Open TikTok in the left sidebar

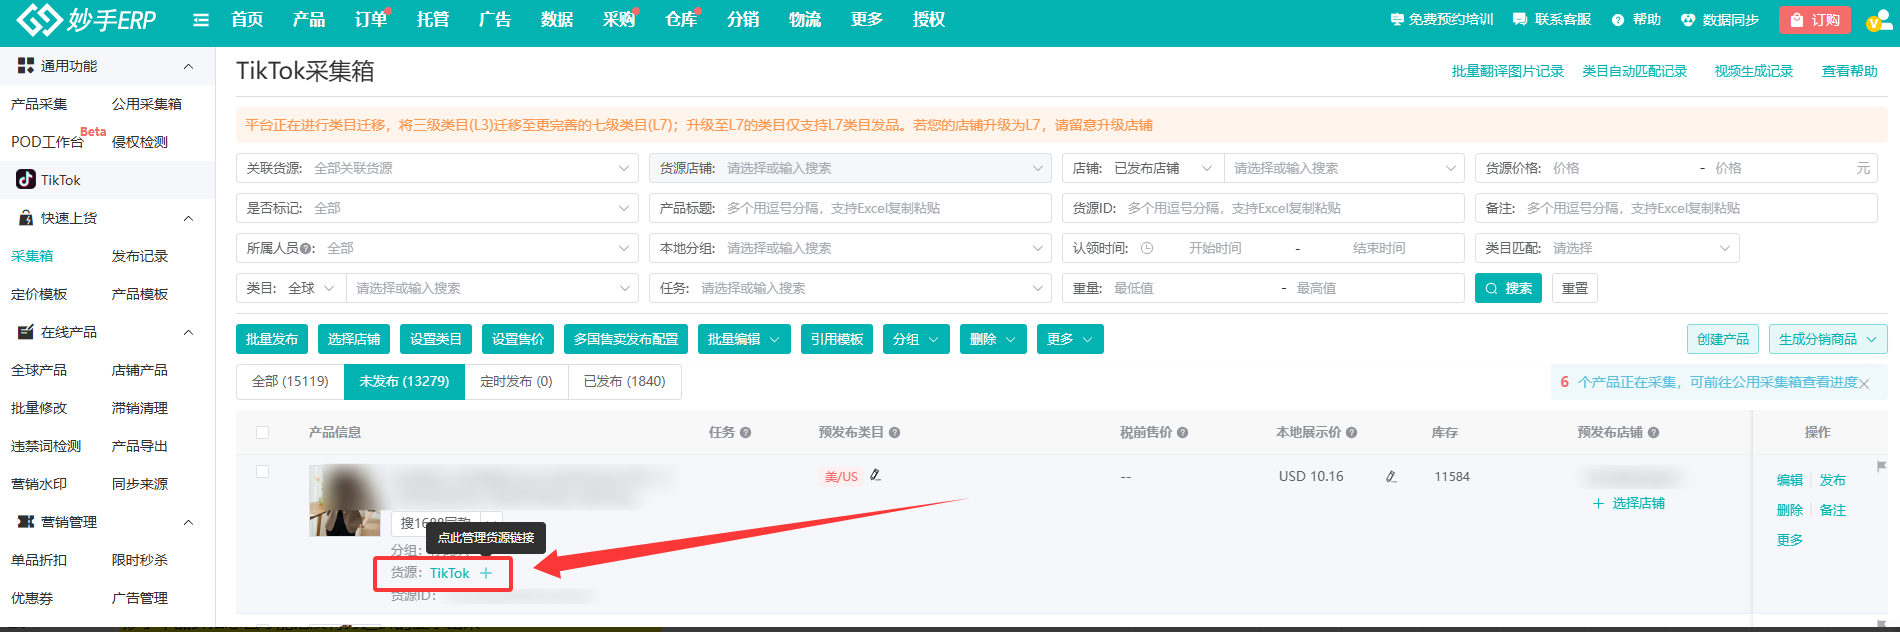60,180
